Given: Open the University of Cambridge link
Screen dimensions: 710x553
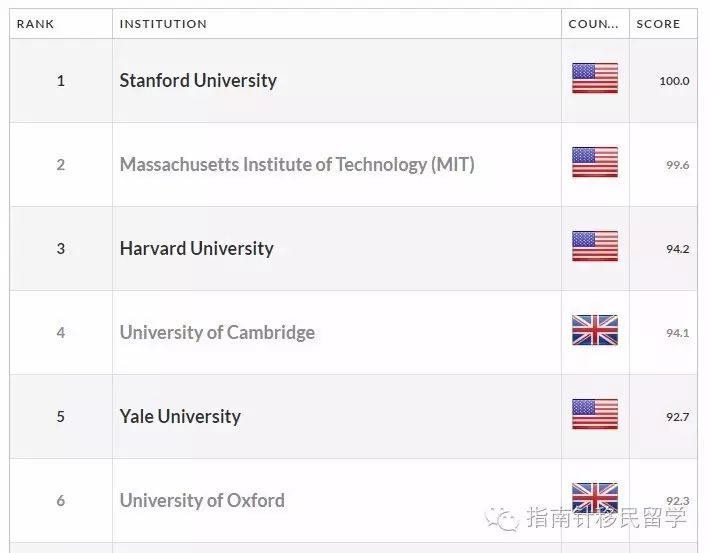Looking at the screenshot, I should click(x=217, y=332).
